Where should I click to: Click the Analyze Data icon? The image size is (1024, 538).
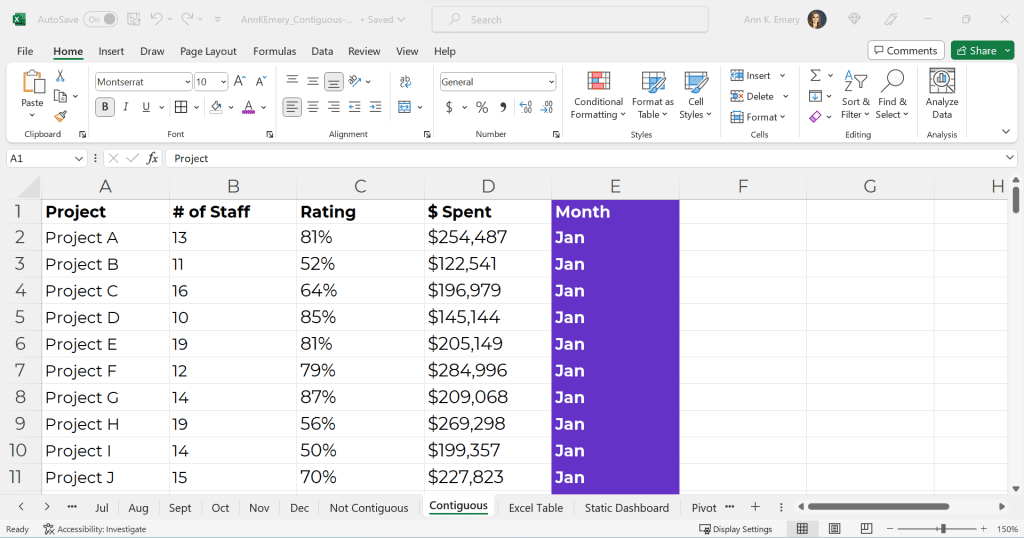tap(942, 82)
